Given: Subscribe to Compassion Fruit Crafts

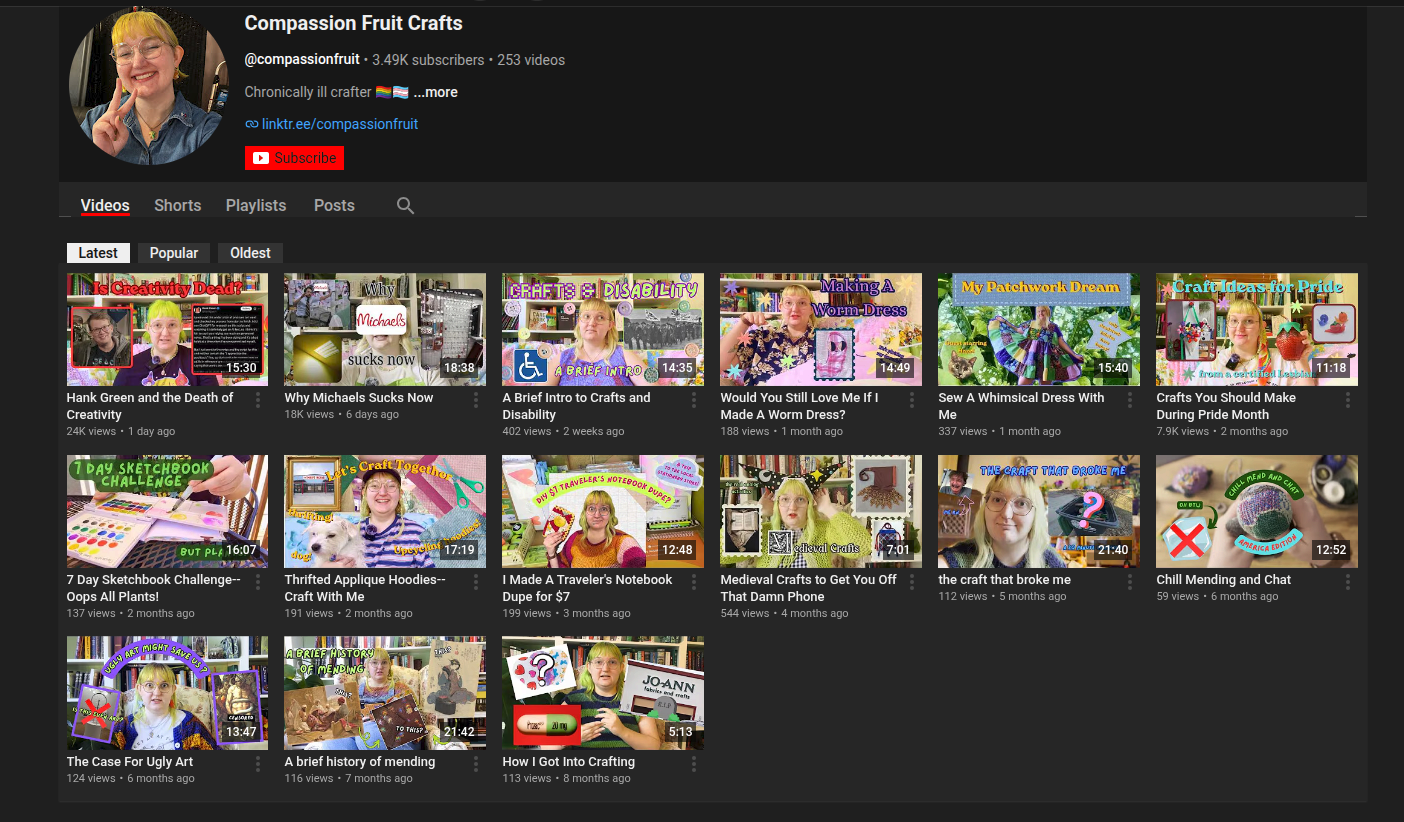Looking at the screenshot, I should [x=294, y=158].
